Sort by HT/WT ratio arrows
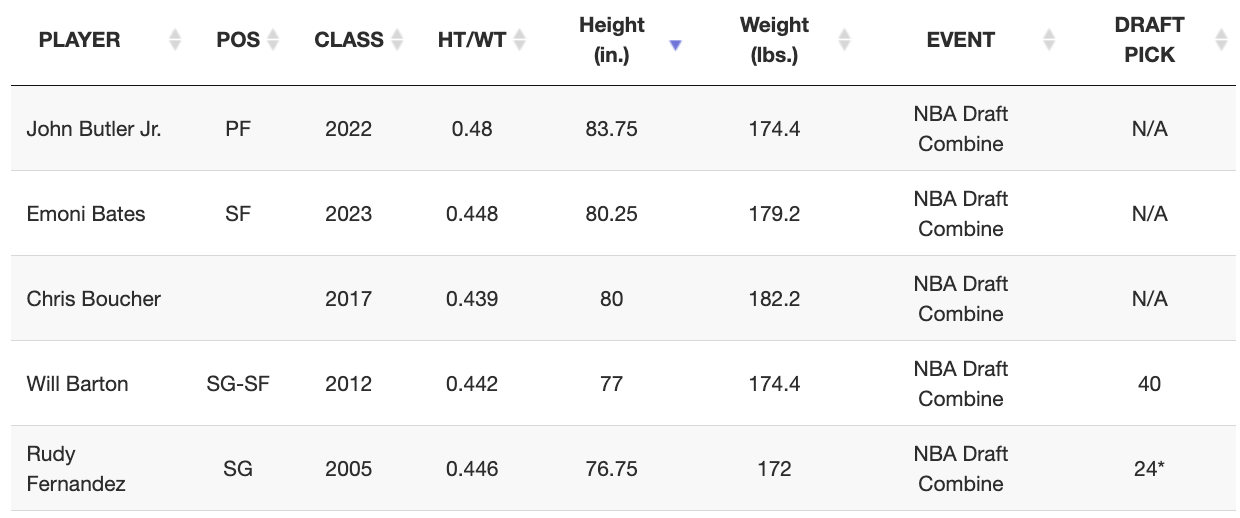The image size is (1240, 518). 519,40
